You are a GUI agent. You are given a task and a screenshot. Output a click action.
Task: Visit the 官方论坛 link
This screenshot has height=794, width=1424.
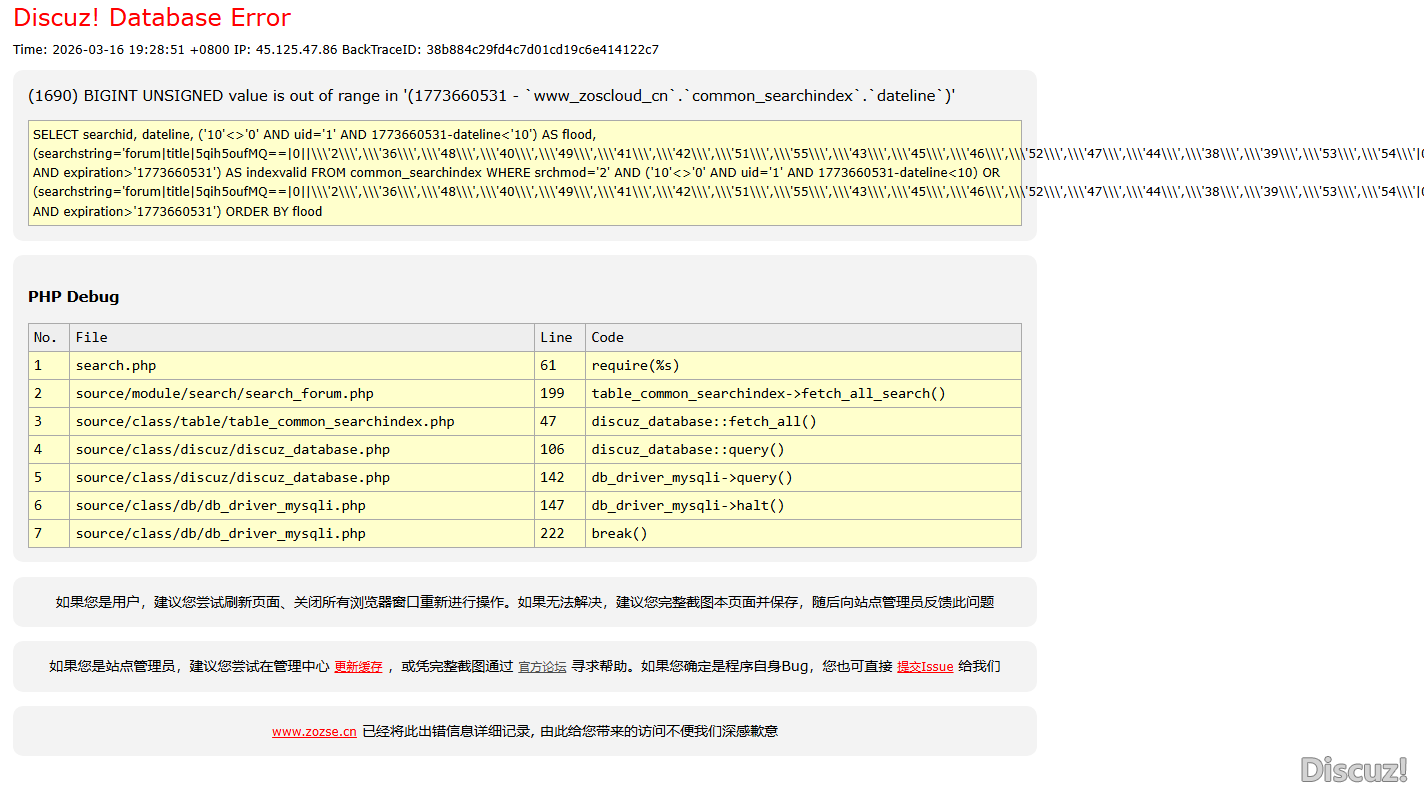click(542, 667)
